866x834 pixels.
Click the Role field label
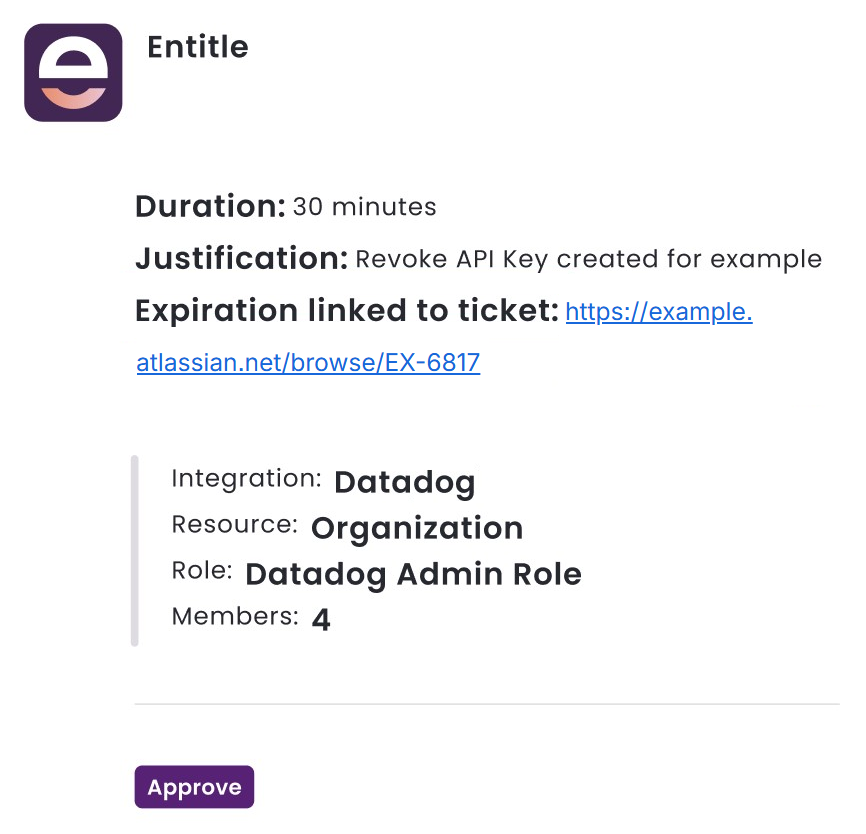click(x=201, y=570)
